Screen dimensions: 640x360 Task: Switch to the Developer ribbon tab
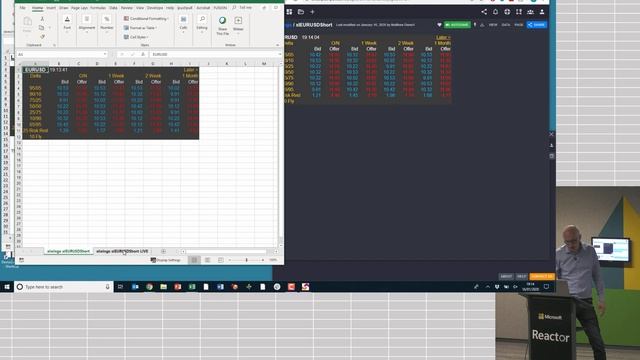155,8
